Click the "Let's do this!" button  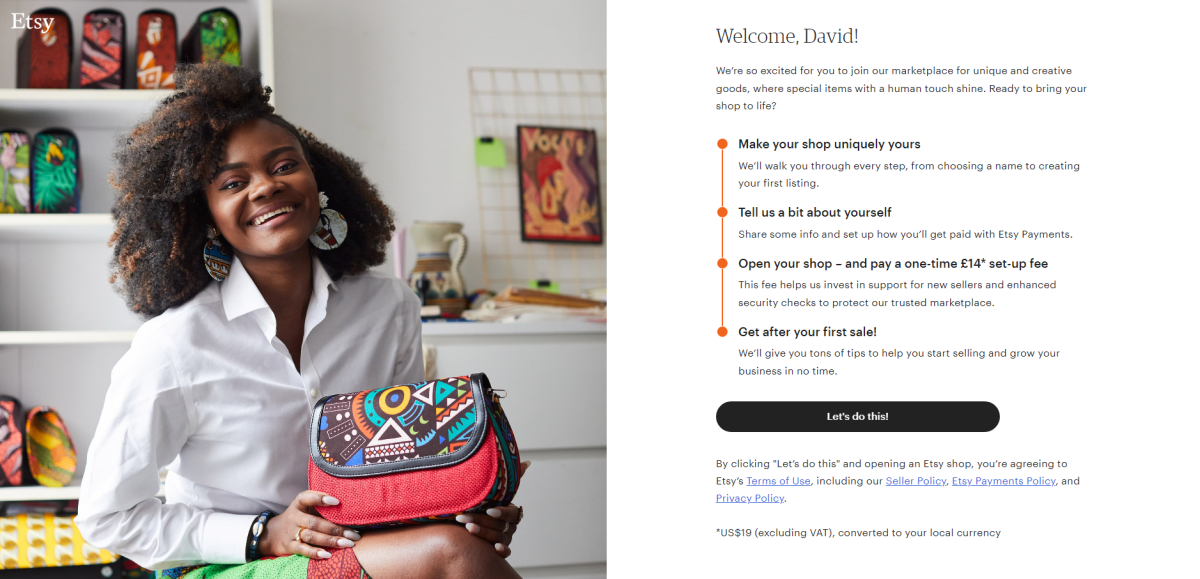click(x=857, y=416)
